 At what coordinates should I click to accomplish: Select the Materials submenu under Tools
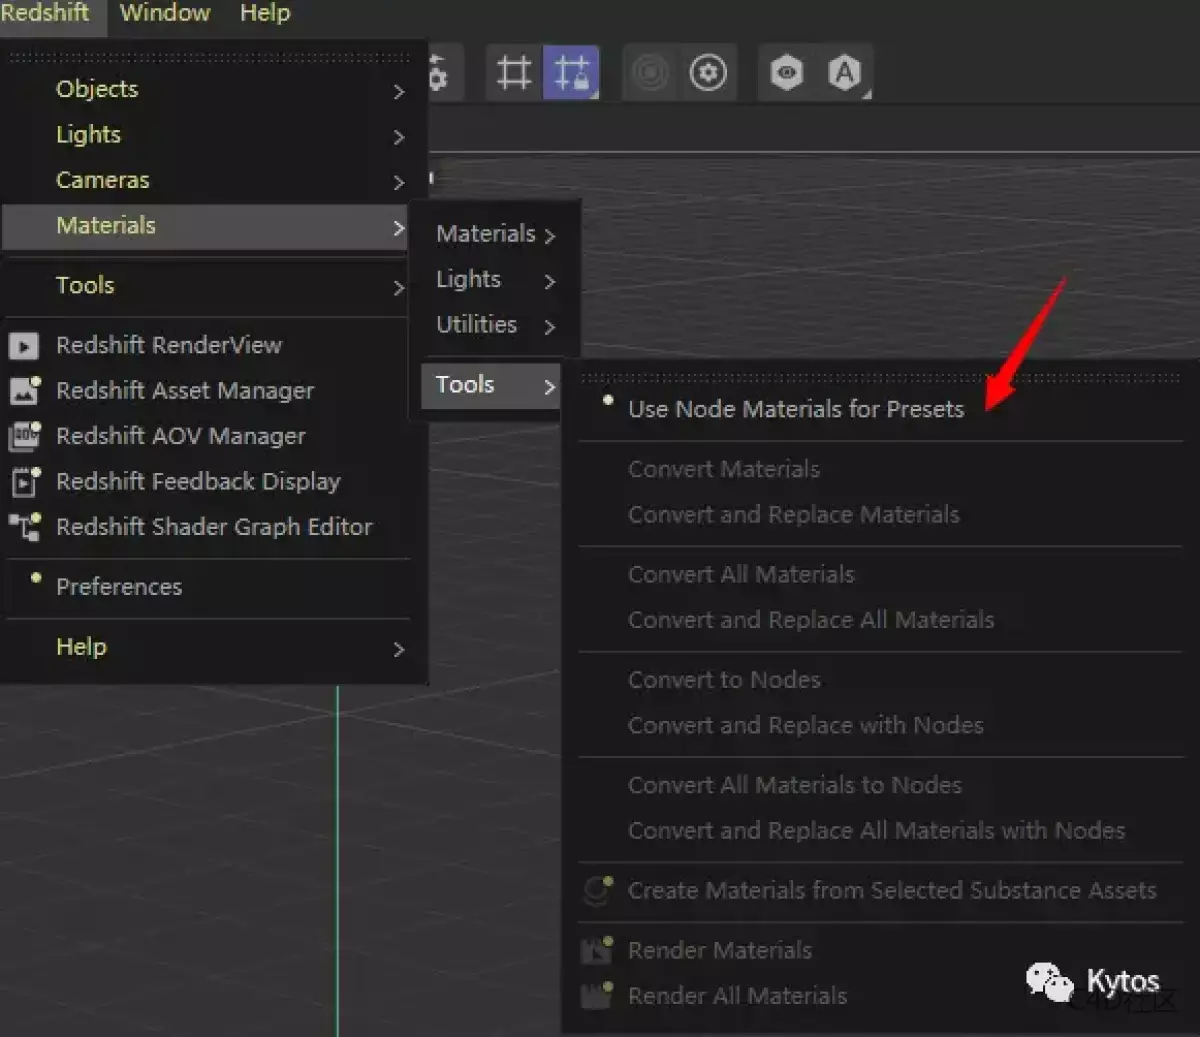[x=487, y=233]
